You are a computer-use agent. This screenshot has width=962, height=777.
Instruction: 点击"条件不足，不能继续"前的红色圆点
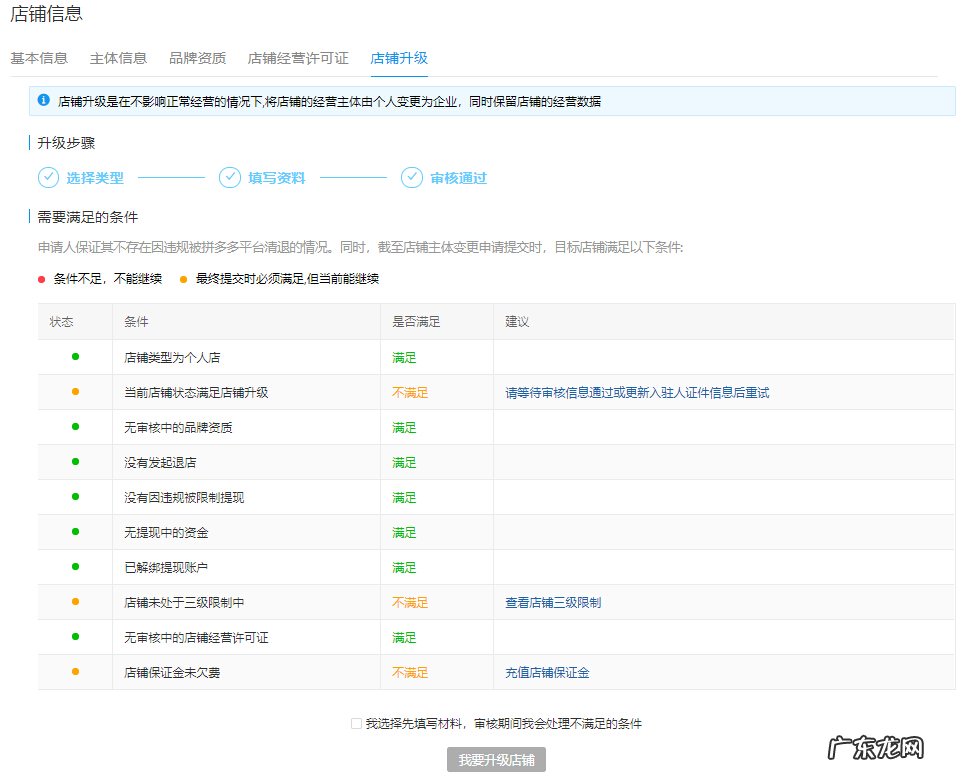click(39, 279)
